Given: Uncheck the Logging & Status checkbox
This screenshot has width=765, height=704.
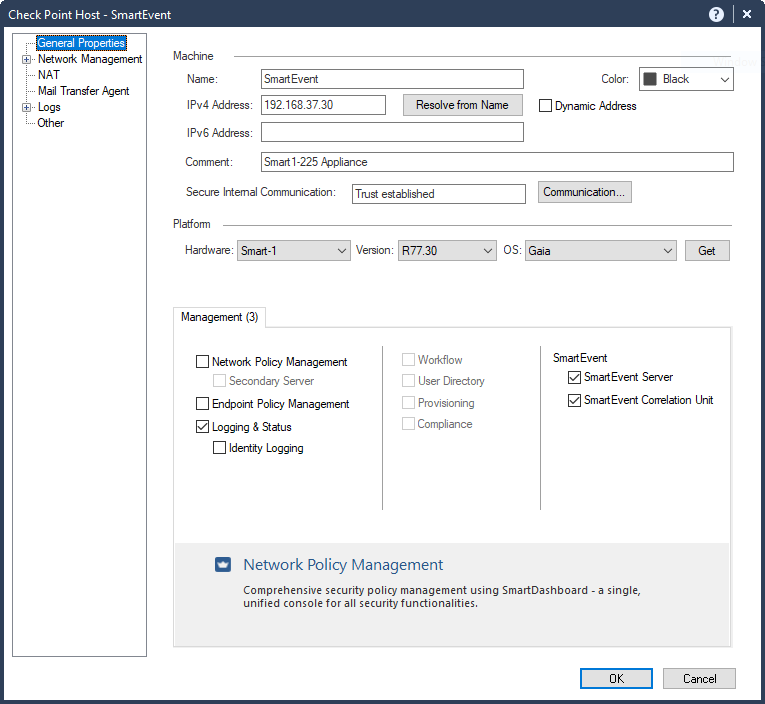Looking at the screenshot, I should pyautogui.click(x=203, y=427).
